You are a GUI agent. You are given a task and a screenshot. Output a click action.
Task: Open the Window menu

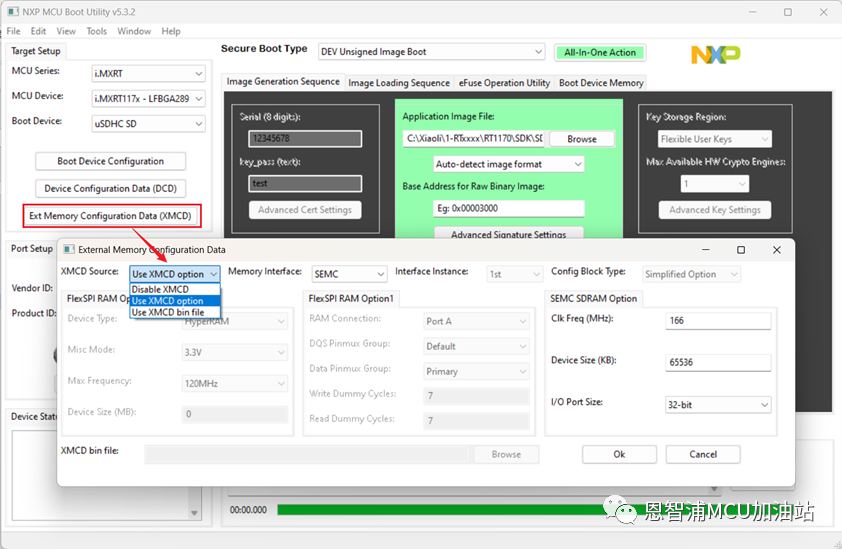click(134, 31)
